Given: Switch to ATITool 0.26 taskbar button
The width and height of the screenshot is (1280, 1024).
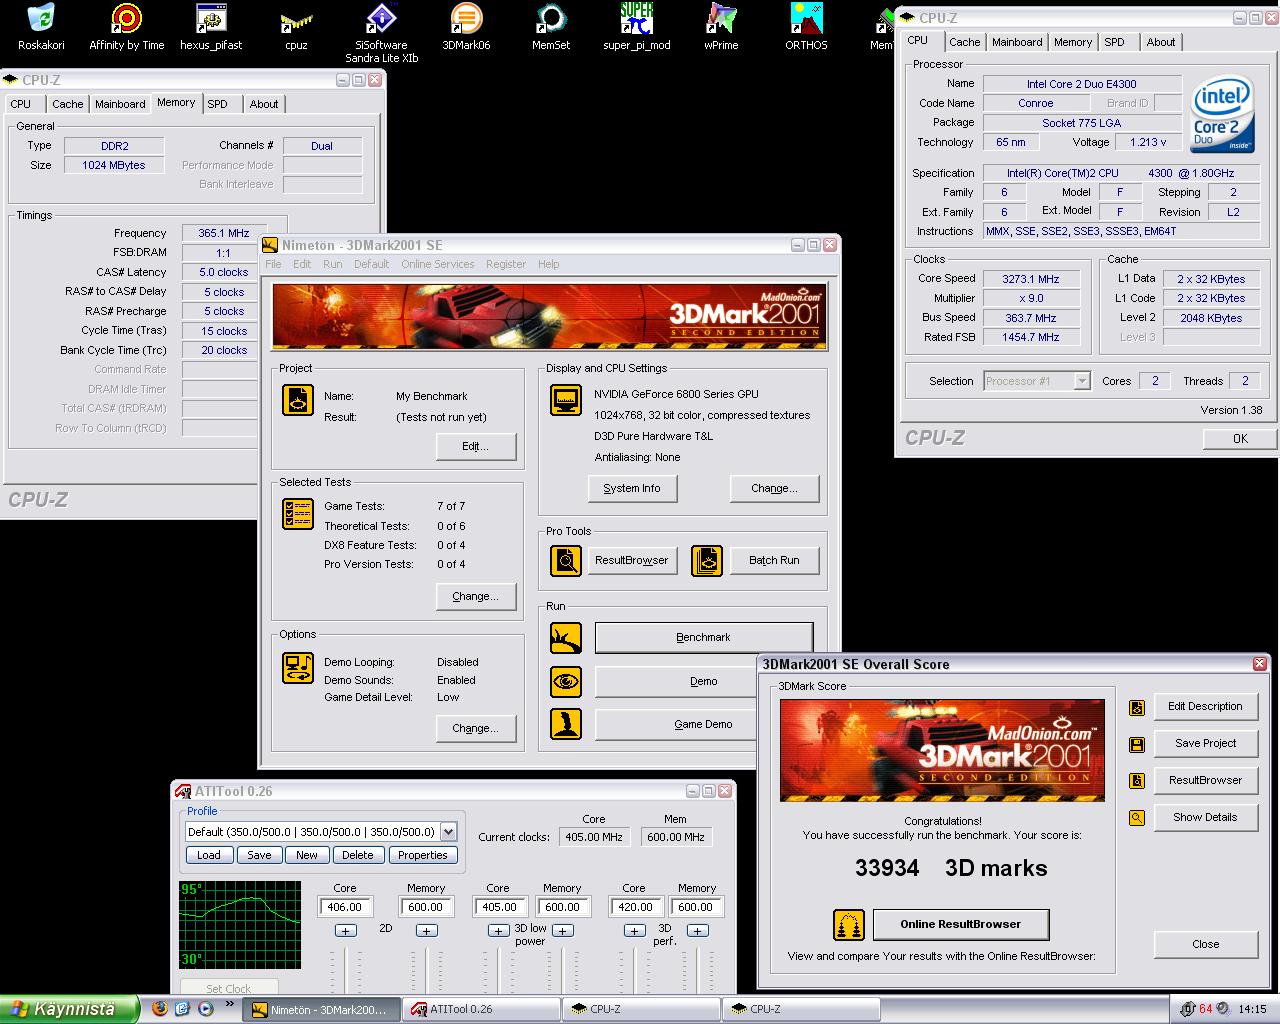Looking at the screenshot, I should [479, 1010].
